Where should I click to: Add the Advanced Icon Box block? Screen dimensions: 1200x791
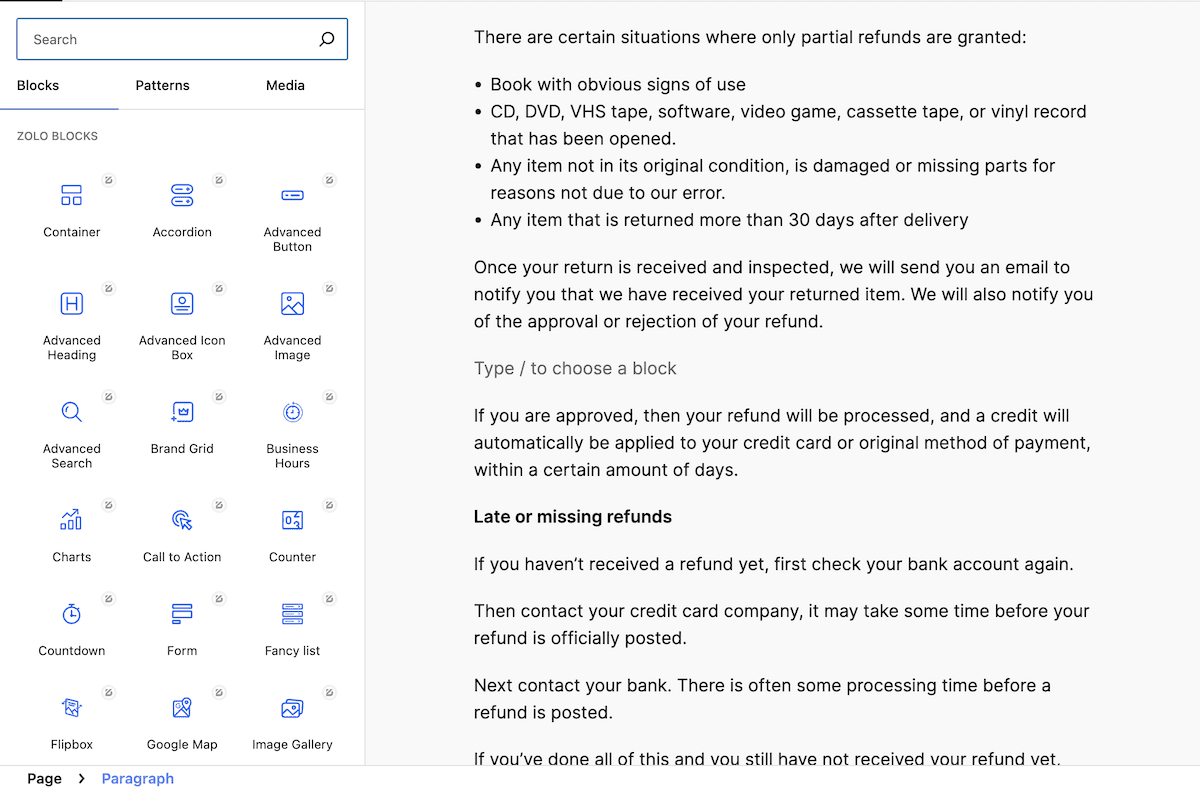pos(182,318)
